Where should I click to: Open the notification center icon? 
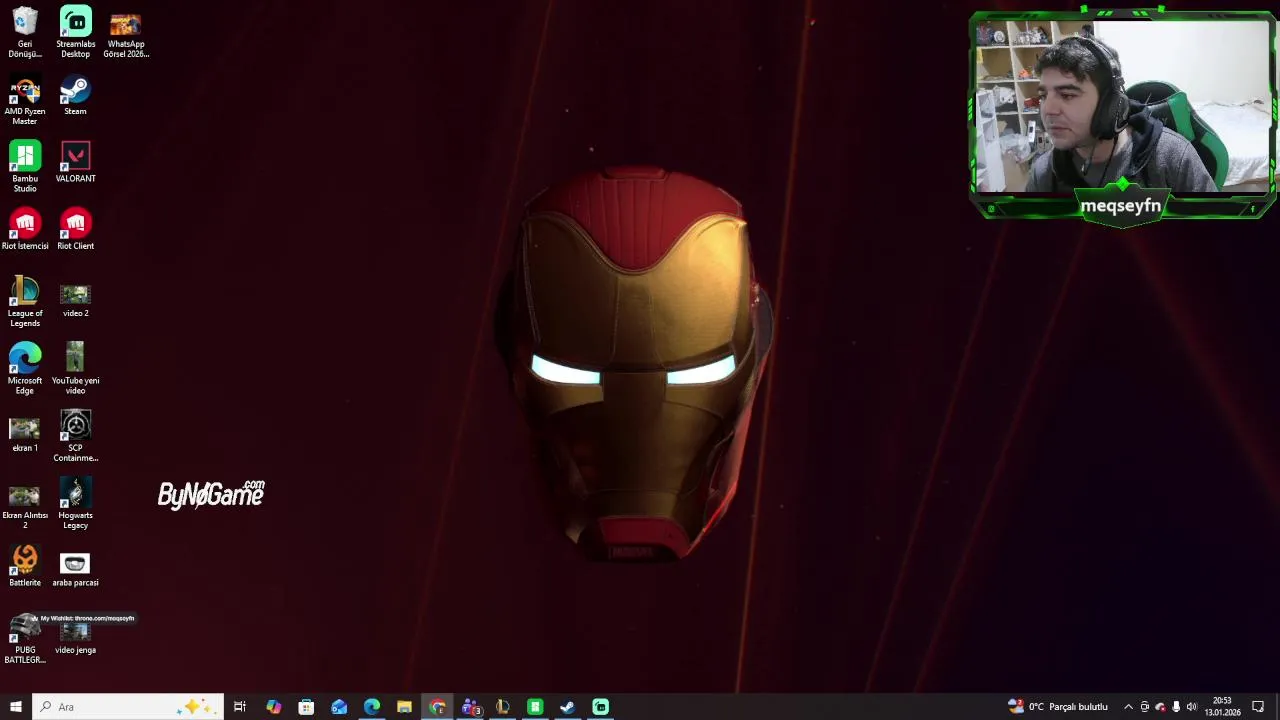[1259, 707]
